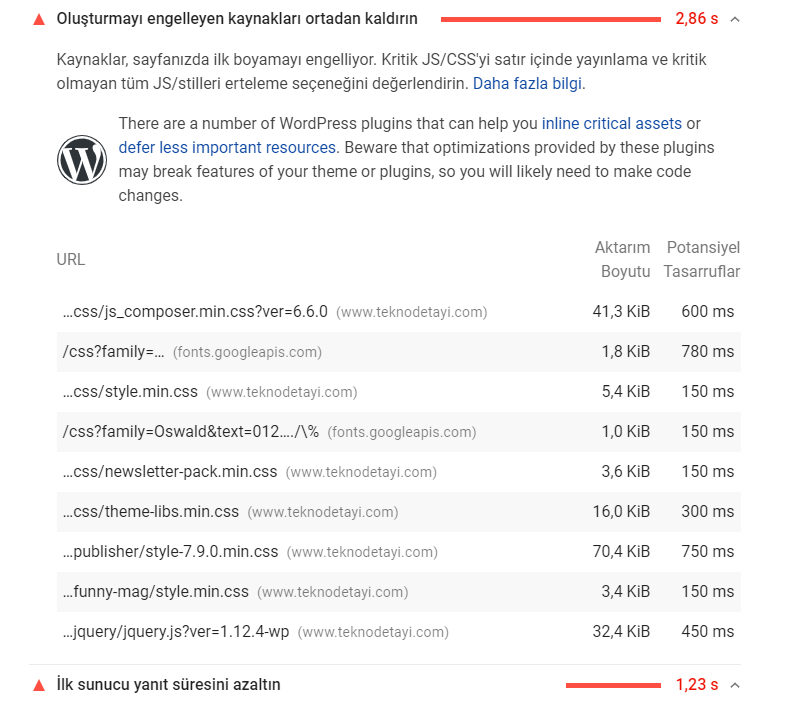The width and height of the screenshot is (810, 711).
Task: Click the 'Potansiyel Tasarruflar' column header
Action: tap(702, 259)
